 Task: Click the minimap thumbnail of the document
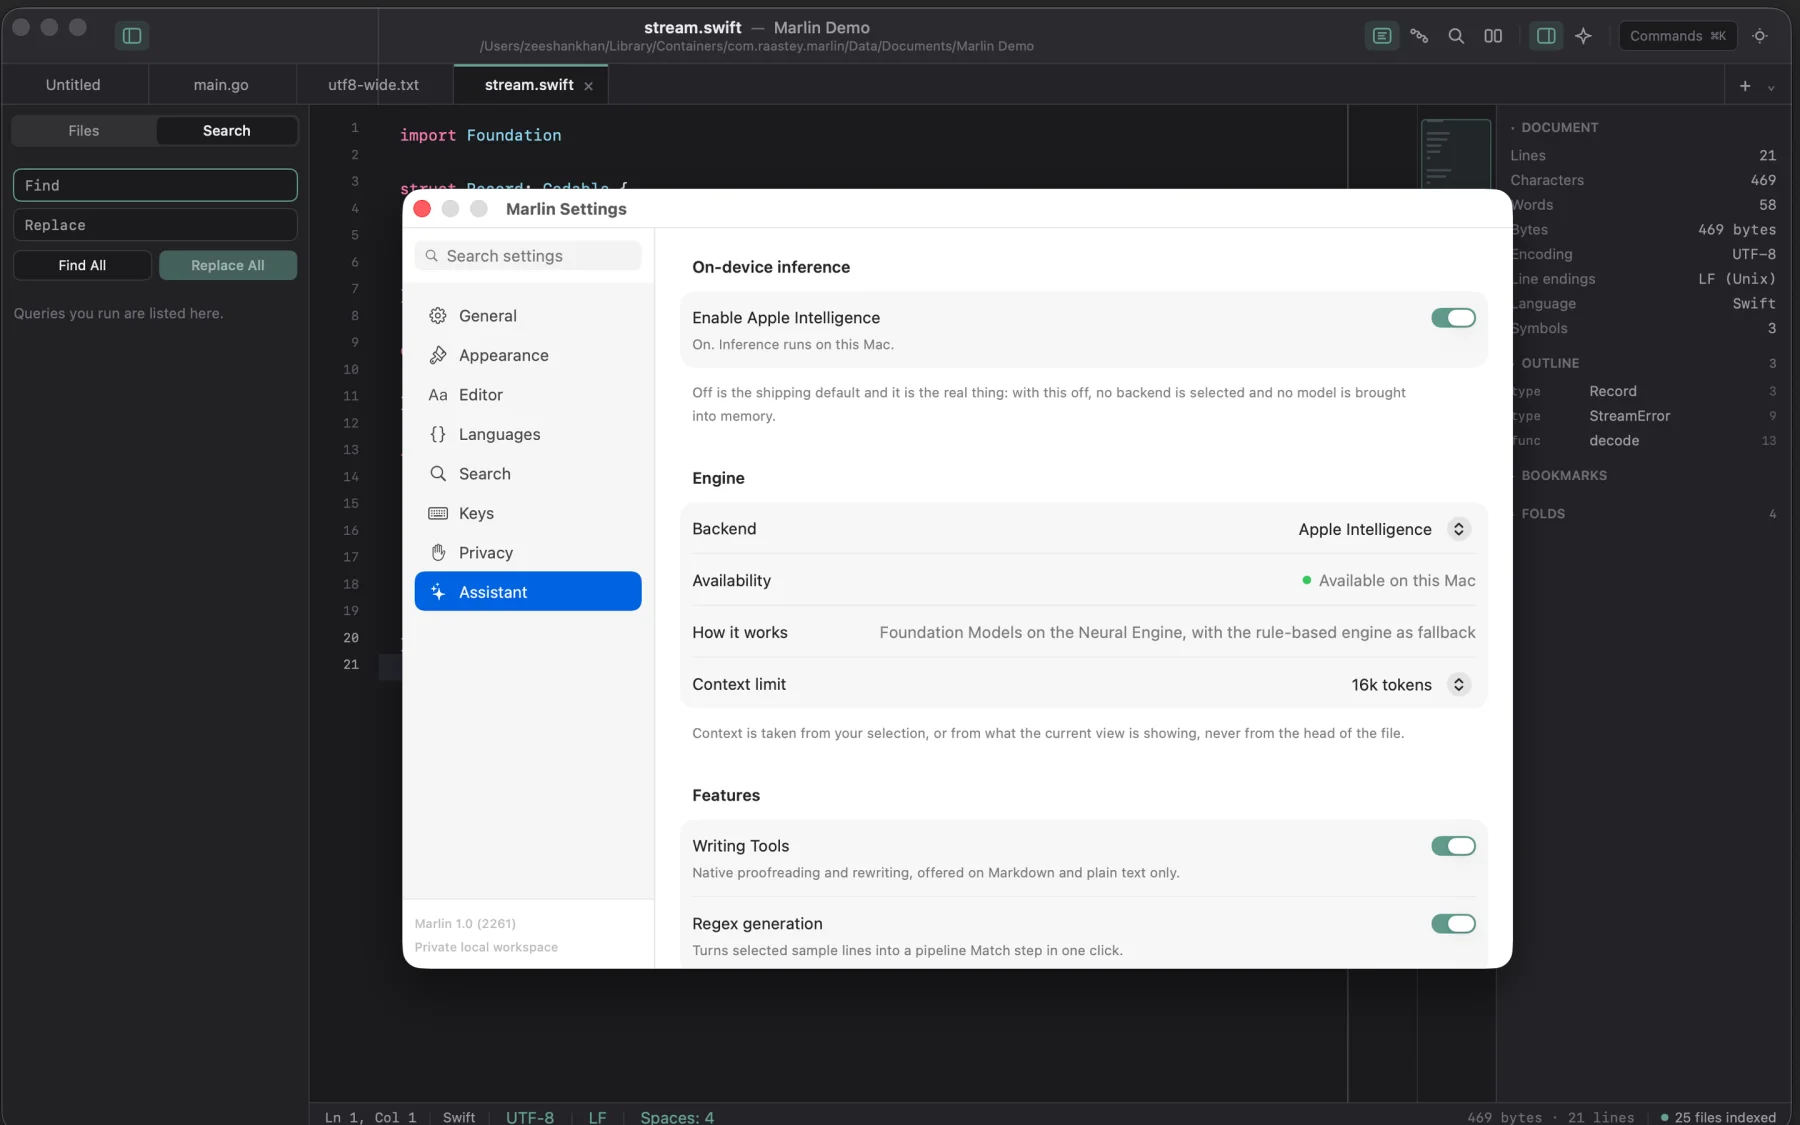[x=1455, y=154]
